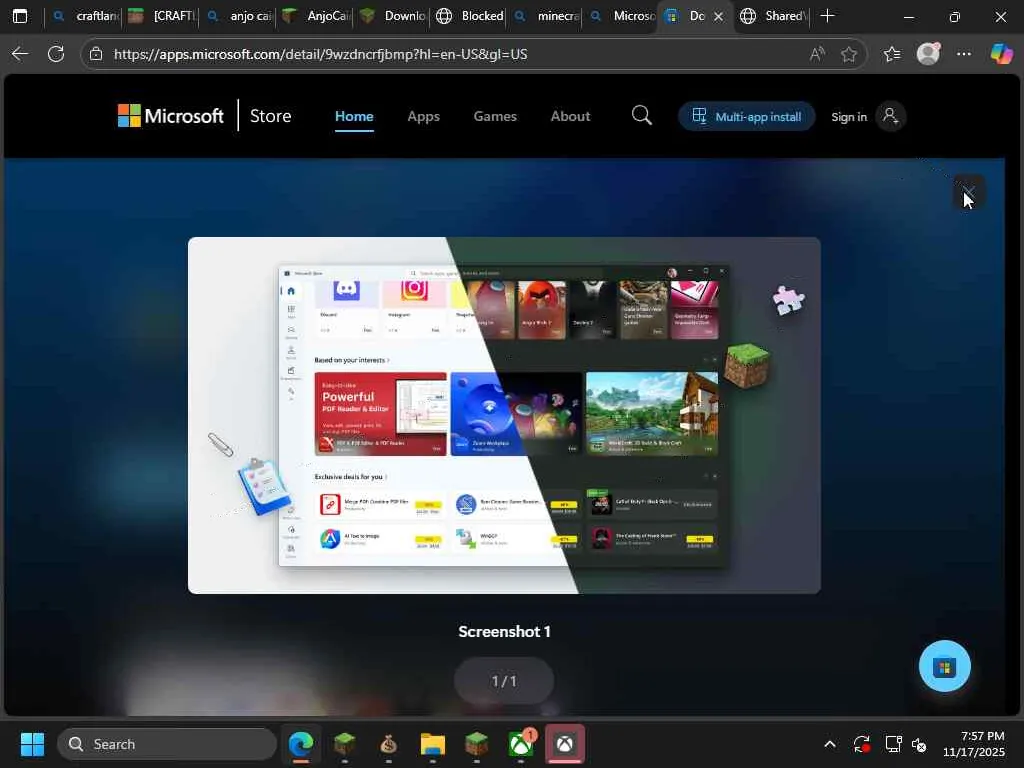
Task: Open the Store search magnifier icon
Action: coord(641,116)
